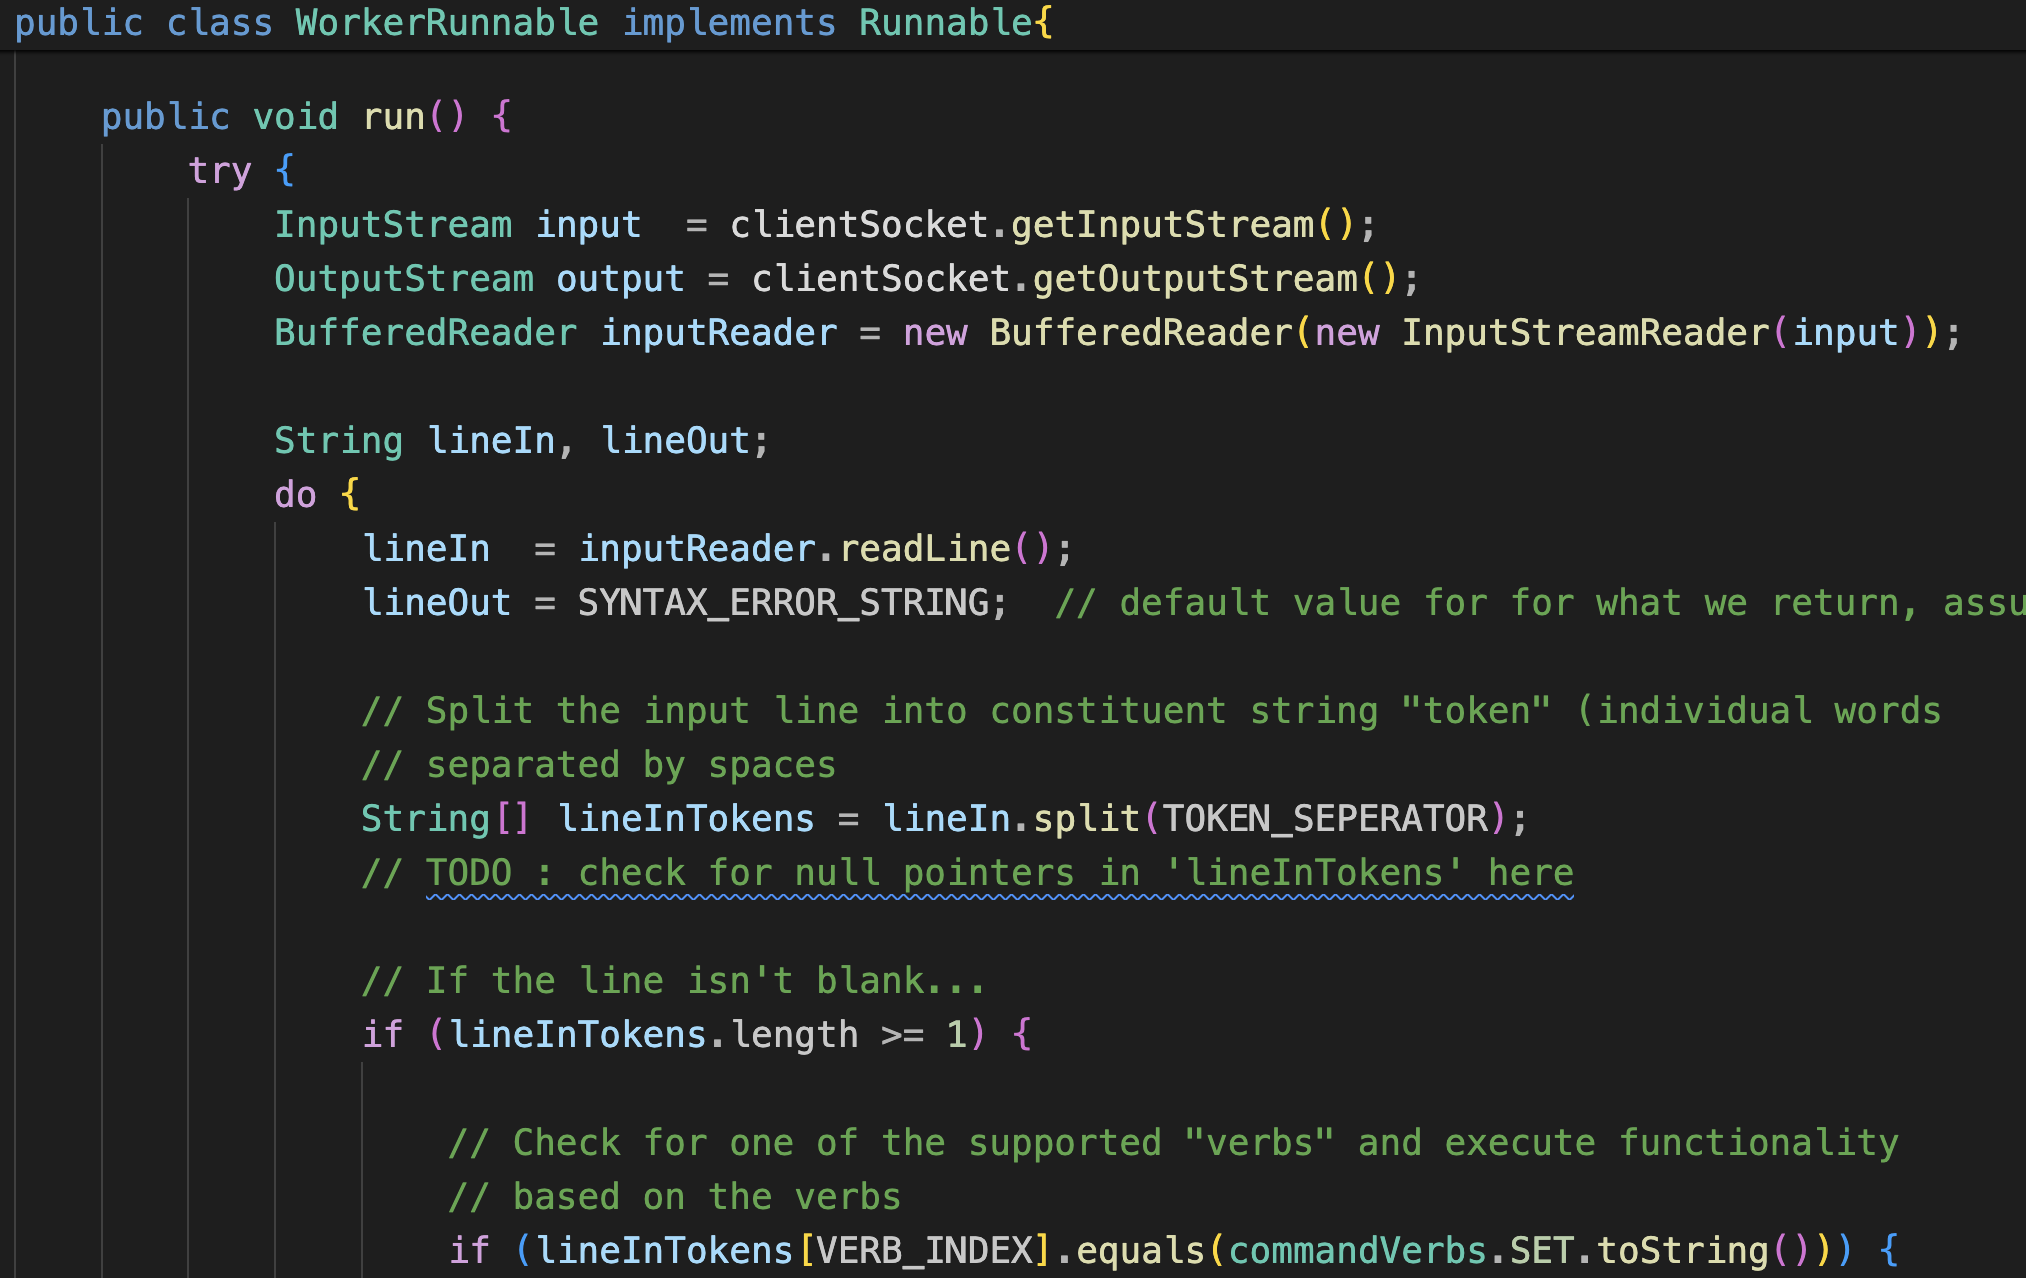Click the Runnable interface name
Viewport: 2026px width, 1278px height.
point(945,23)
